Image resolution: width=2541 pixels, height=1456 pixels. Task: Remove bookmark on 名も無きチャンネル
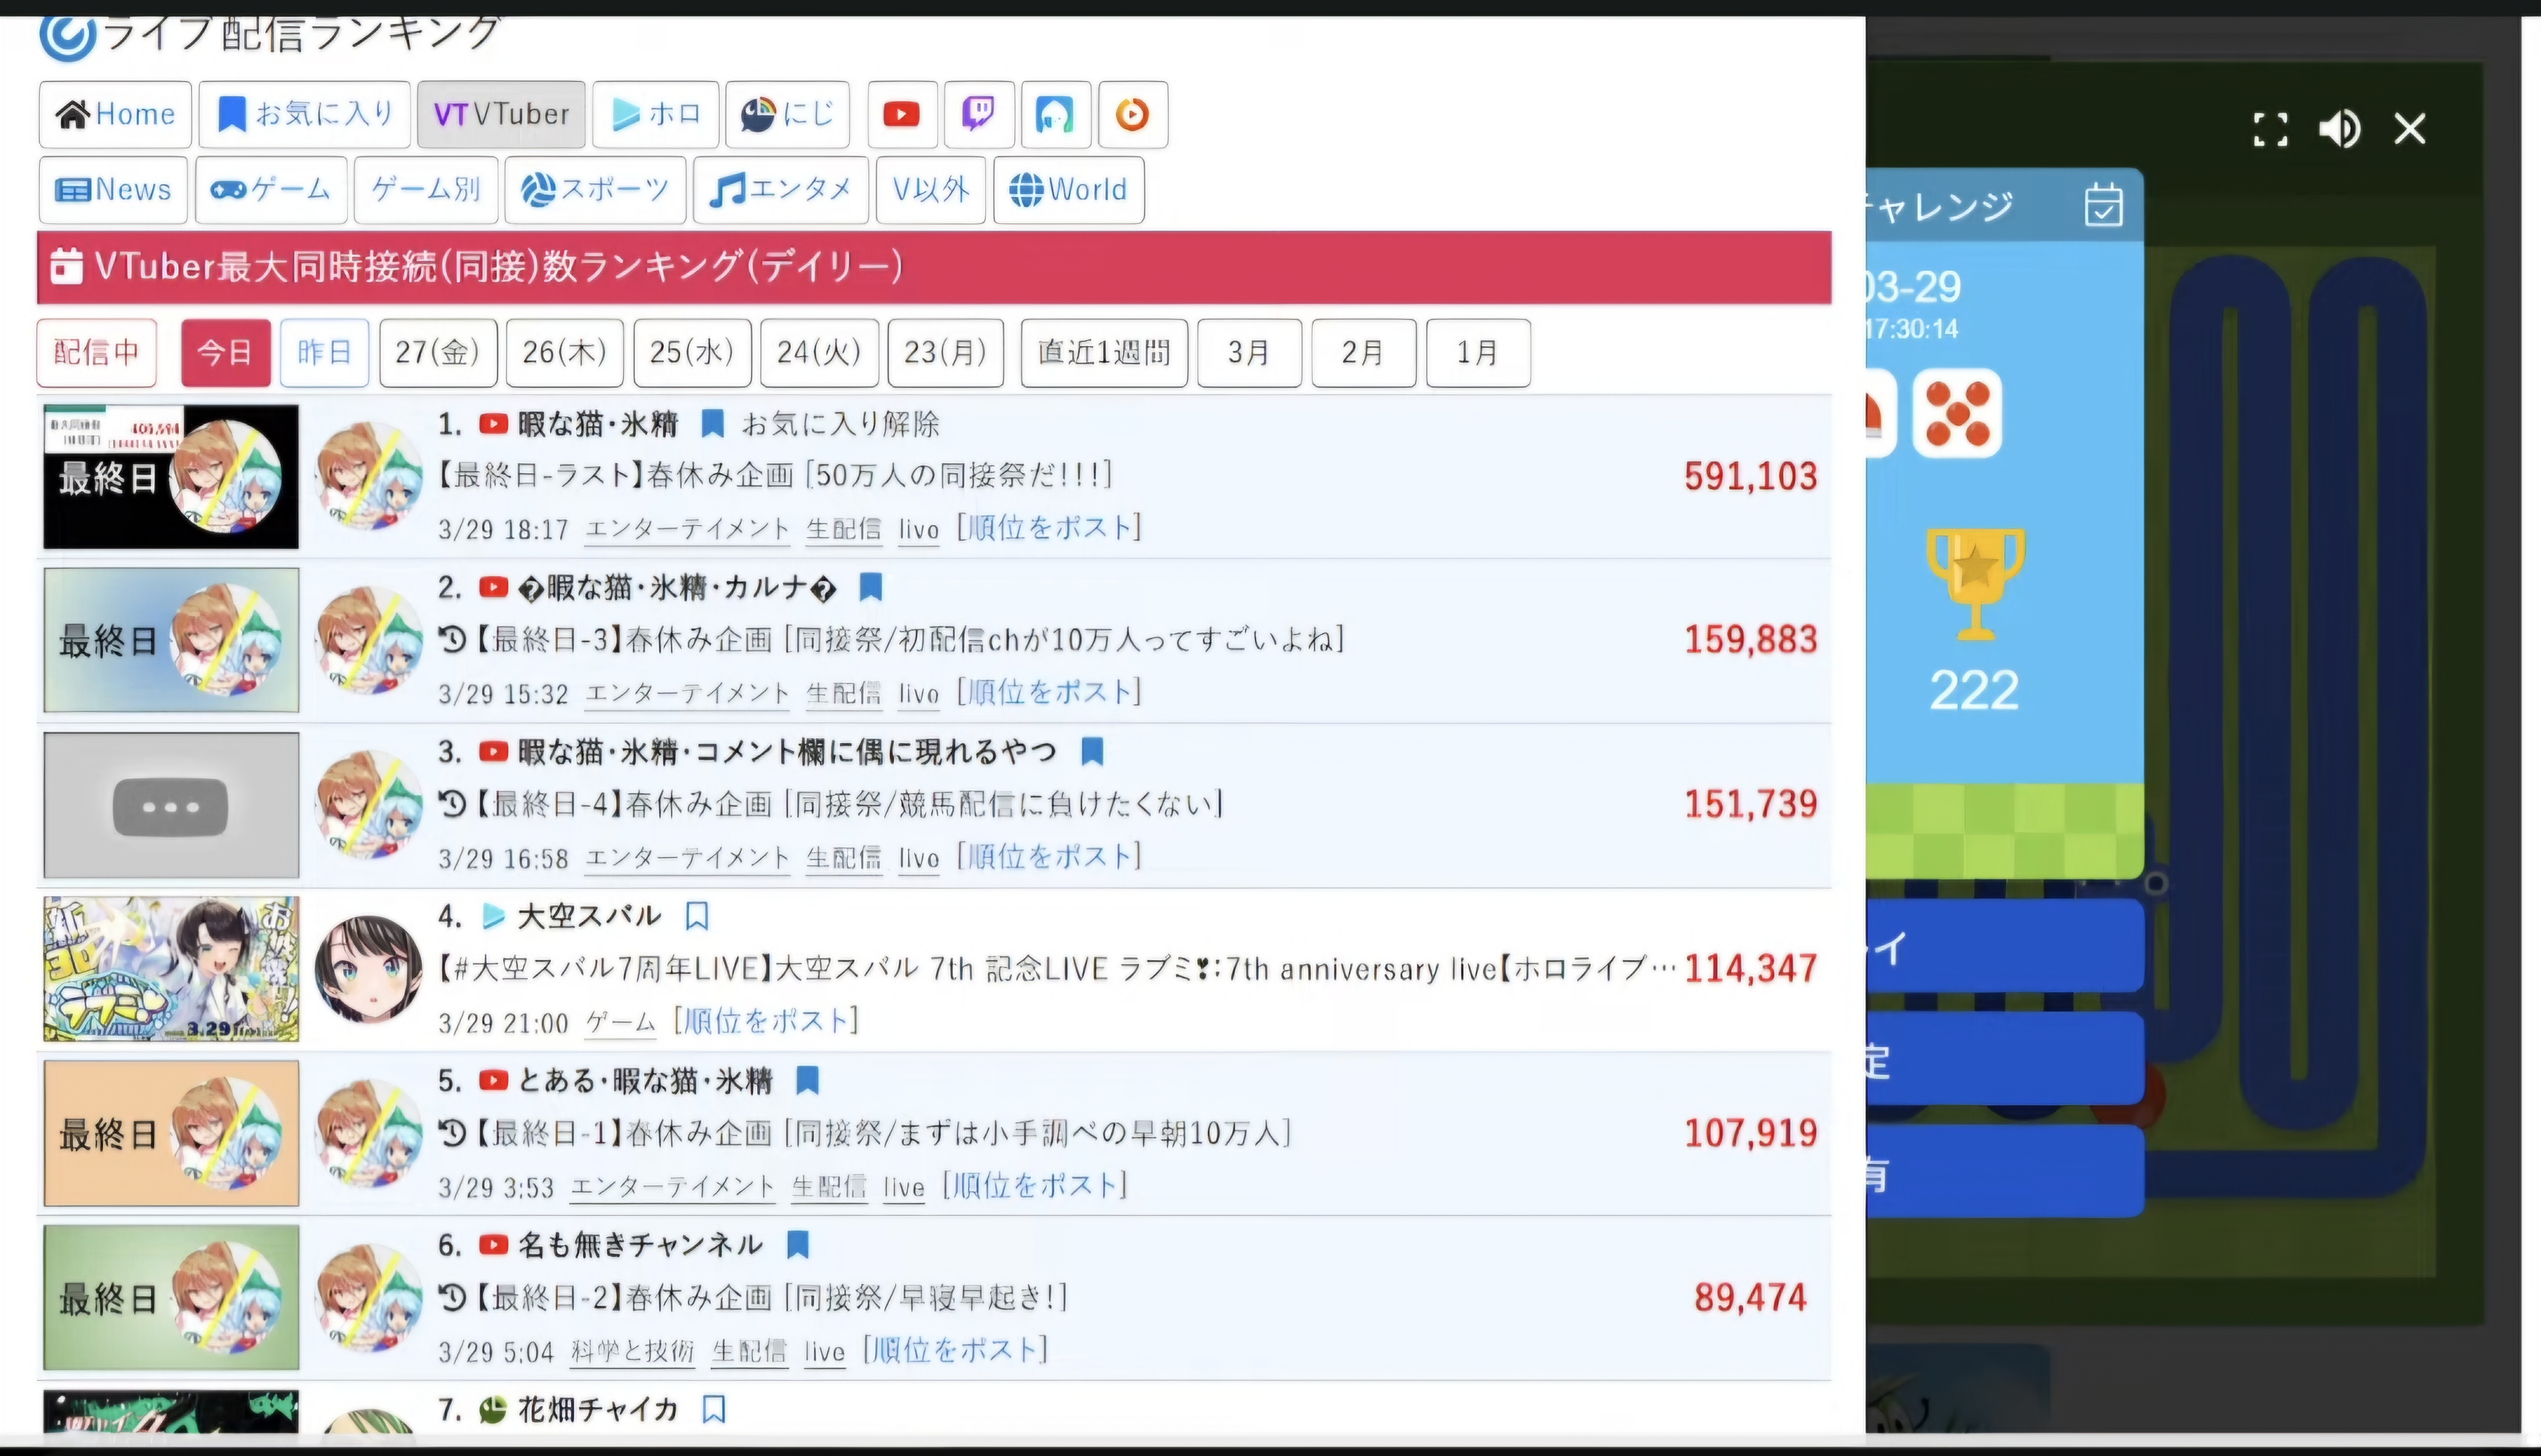(797, 1245)
